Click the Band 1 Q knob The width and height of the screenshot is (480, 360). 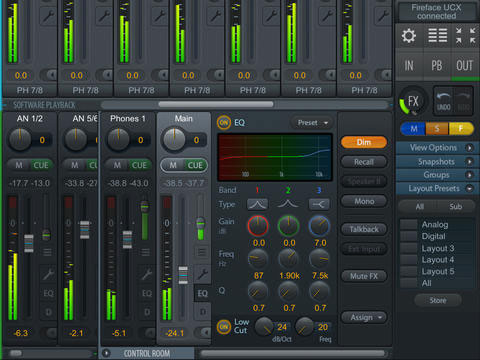point(258,291)
